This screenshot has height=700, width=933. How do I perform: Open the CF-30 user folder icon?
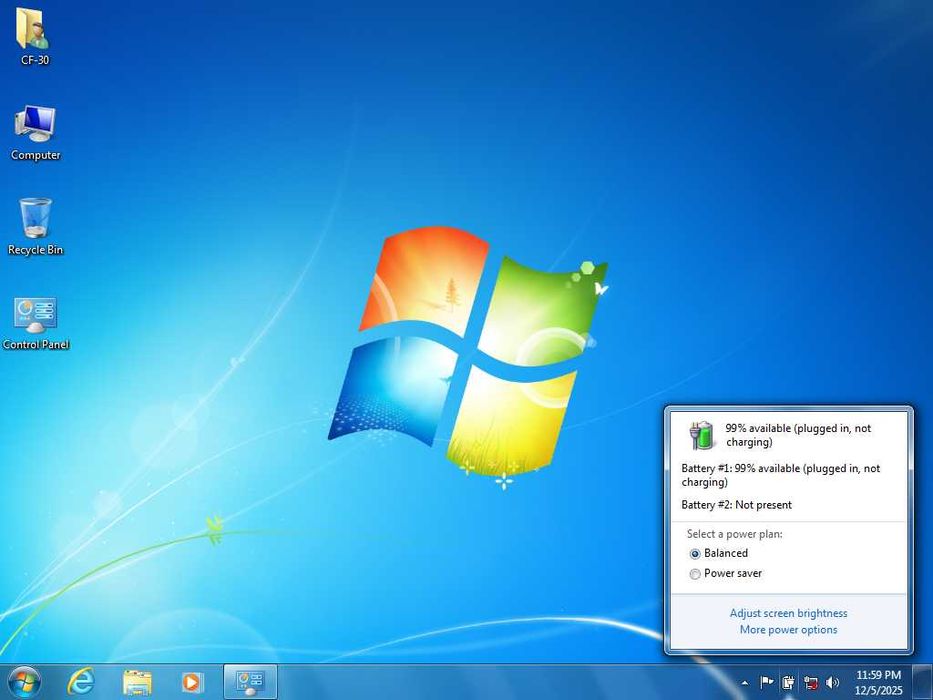pos(35,36)
